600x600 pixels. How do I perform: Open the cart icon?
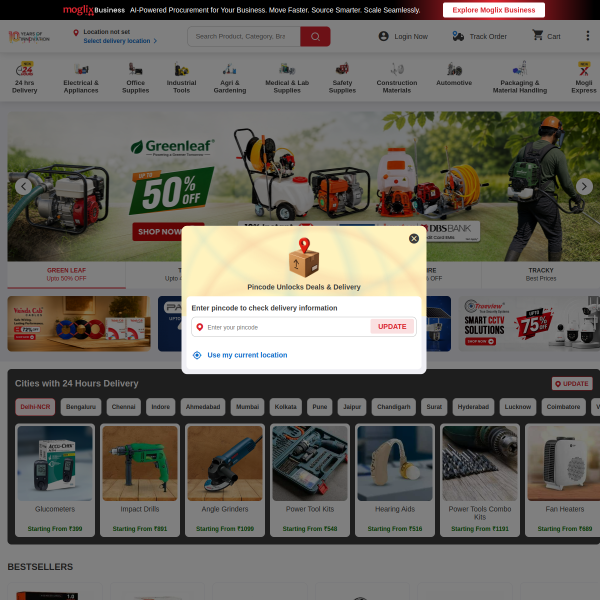point(538,35)
